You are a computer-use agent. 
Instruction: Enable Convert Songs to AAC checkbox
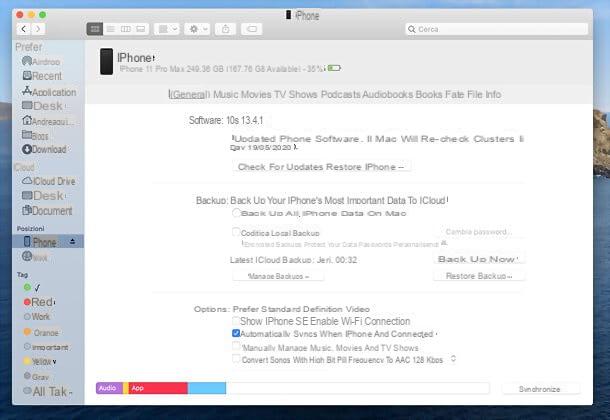(236, 358)
